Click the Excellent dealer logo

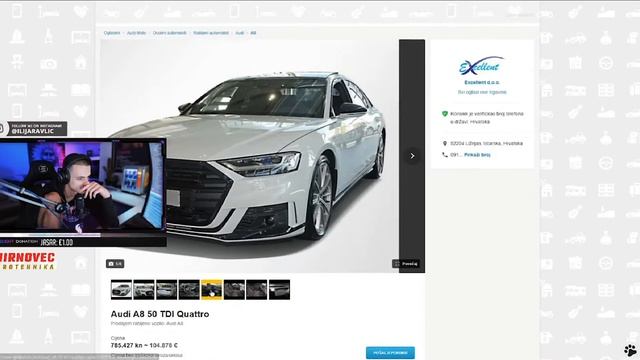[482, 66]
